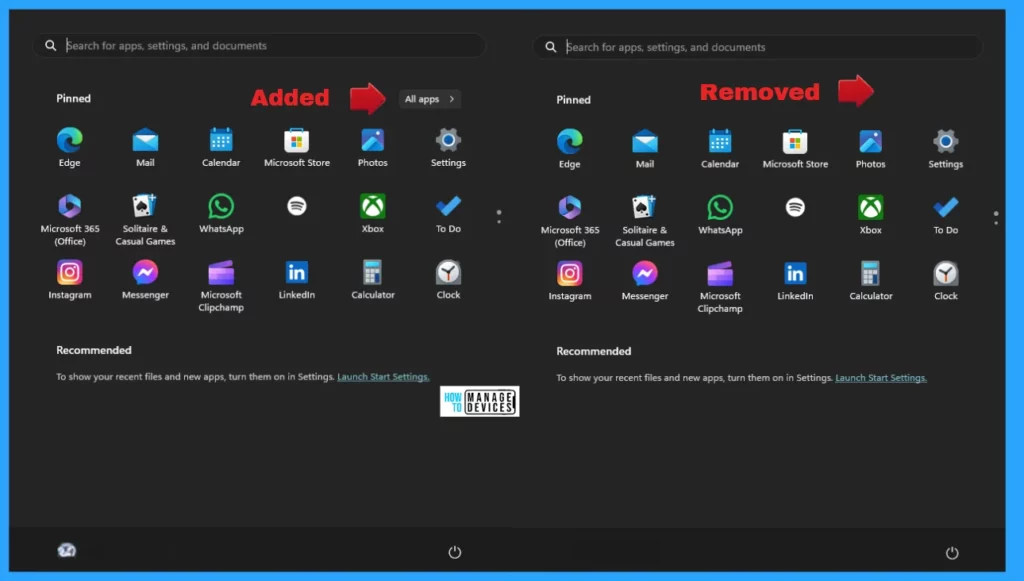Open Settings in the left Start menu
This screenshot has width=1024, height=581.
click(448, 148)
